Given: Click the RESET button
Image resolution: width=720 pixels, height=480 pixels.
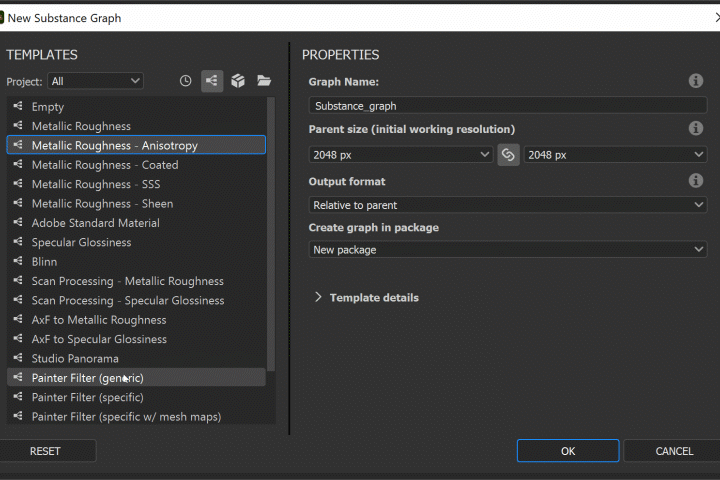Looking at the screenshot, I should coord(46,451).
